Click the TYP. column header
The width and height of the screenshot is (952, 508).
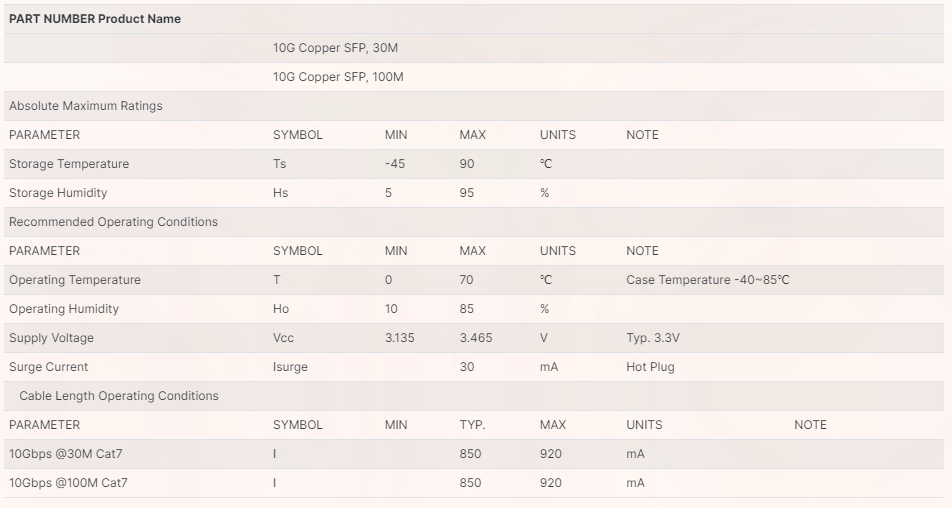coord(472,425)
